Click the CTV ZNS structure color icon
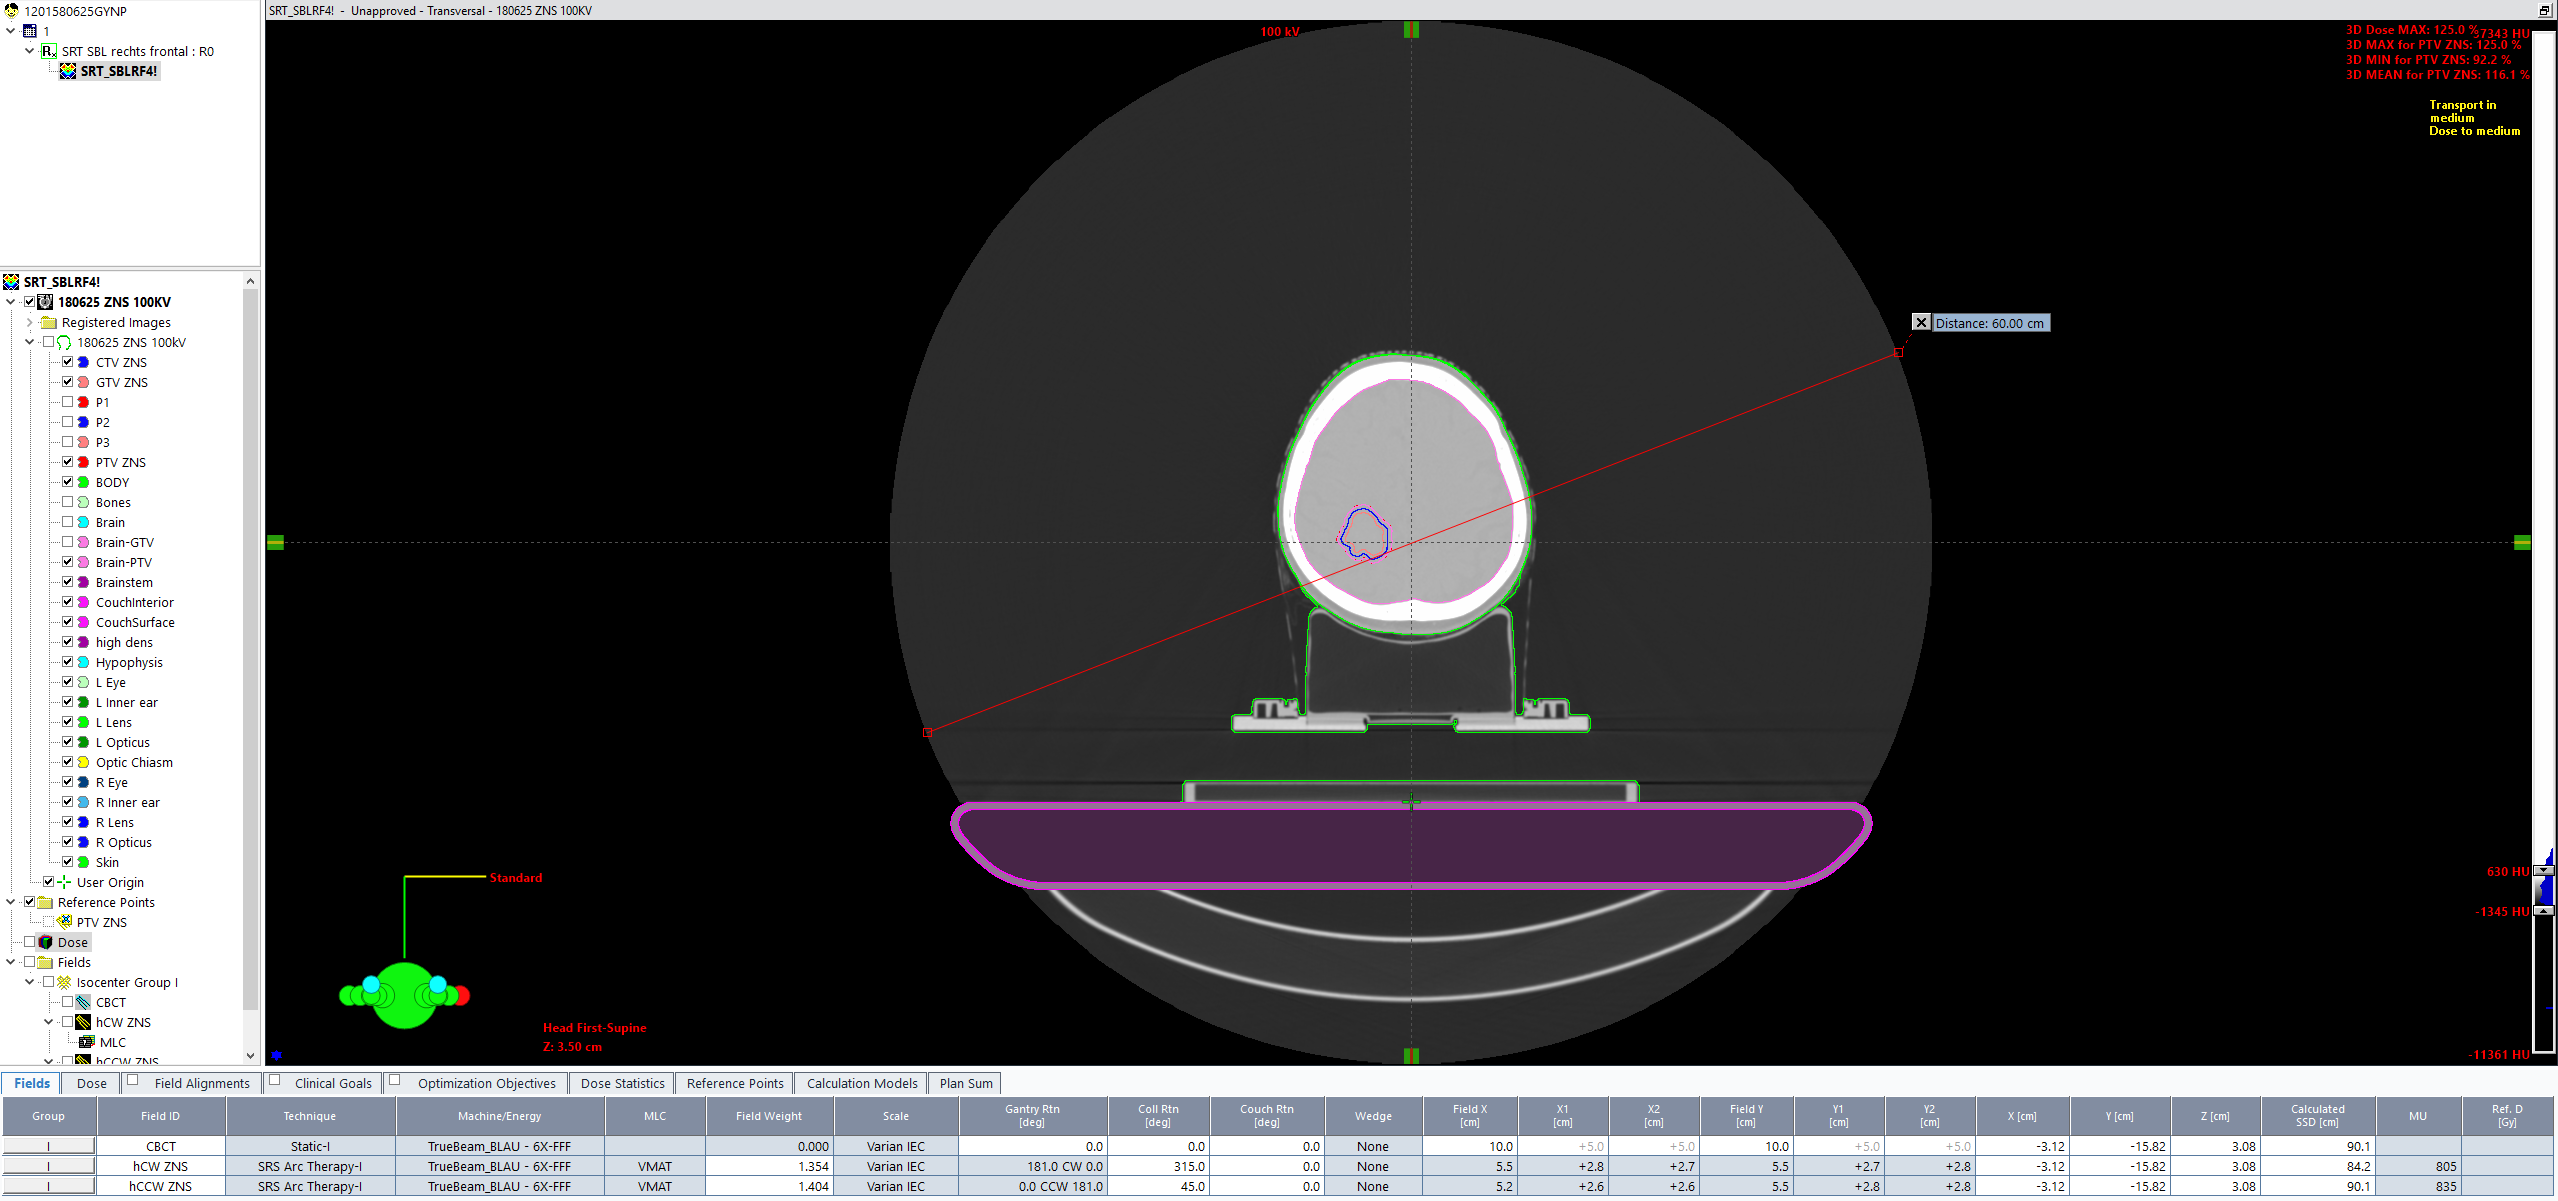The image size is (2558, 1201). pyautogui.click(x=84, y=362)
